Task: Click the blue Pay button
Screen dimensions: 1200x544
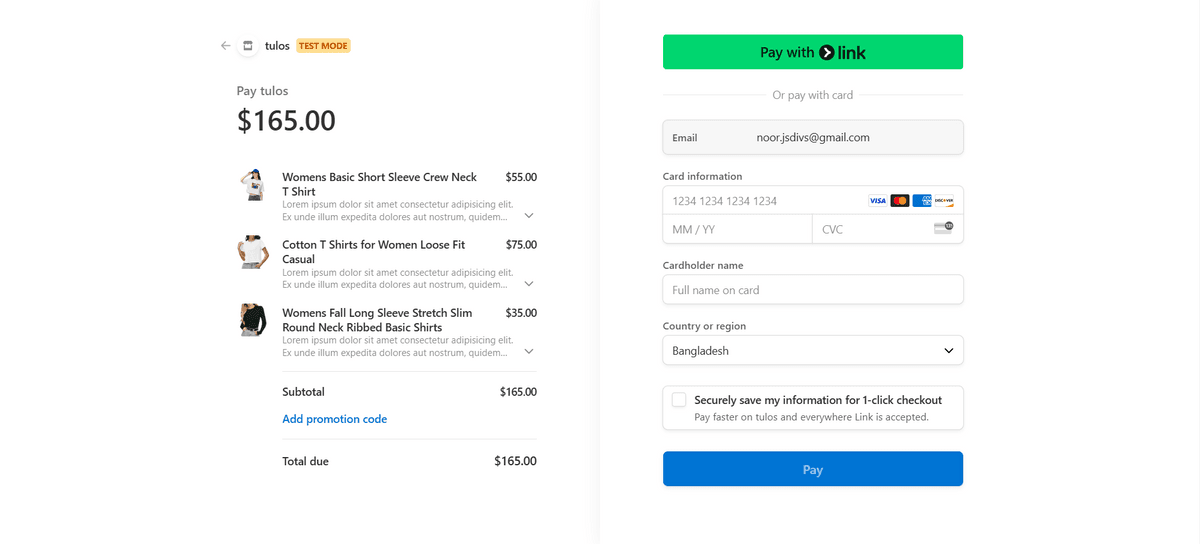Action: coord(812,469)
